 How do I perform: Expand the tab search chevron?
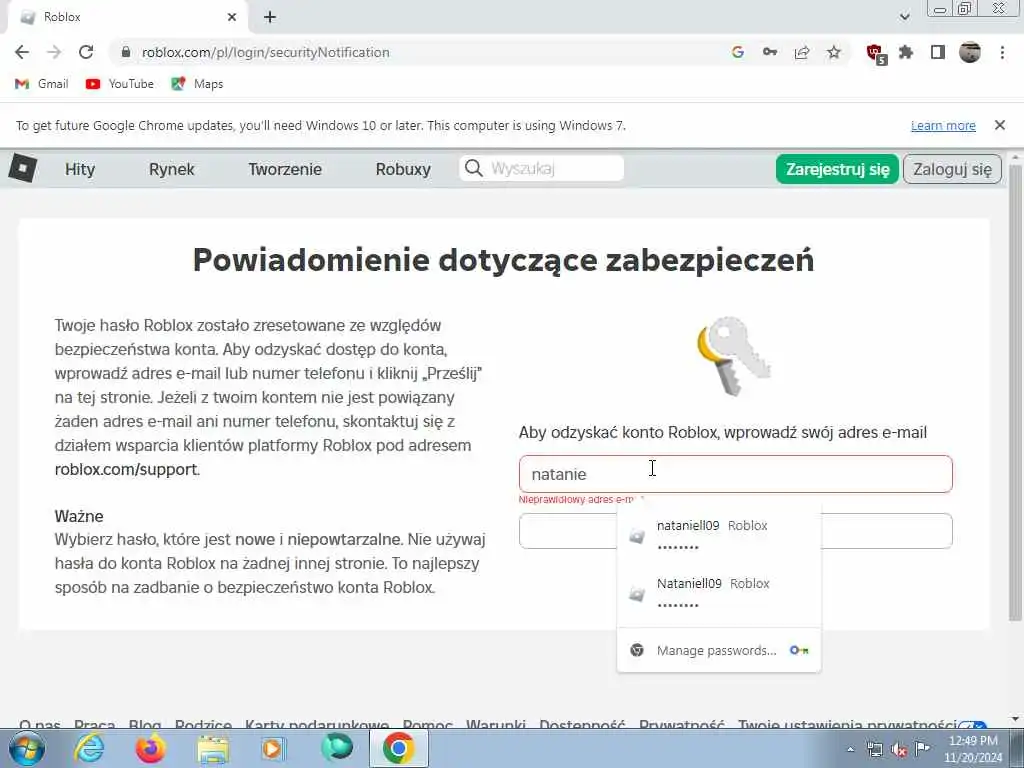click(904, 17)
